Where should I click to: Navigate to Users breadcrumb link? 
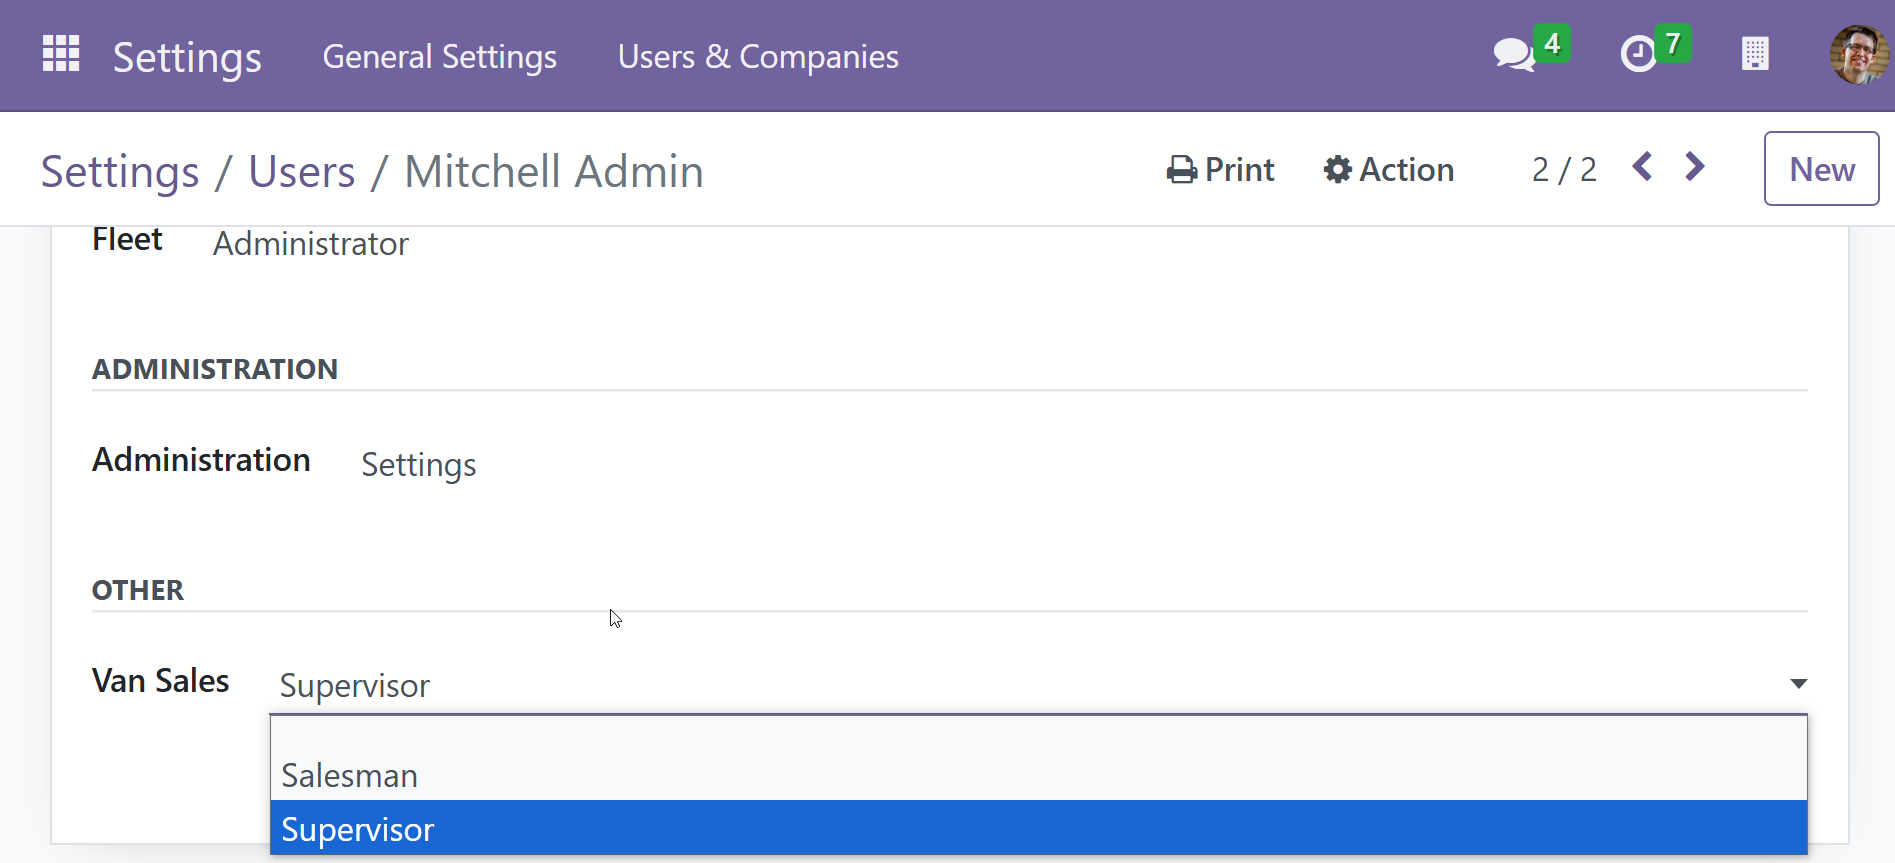(302, 172)
